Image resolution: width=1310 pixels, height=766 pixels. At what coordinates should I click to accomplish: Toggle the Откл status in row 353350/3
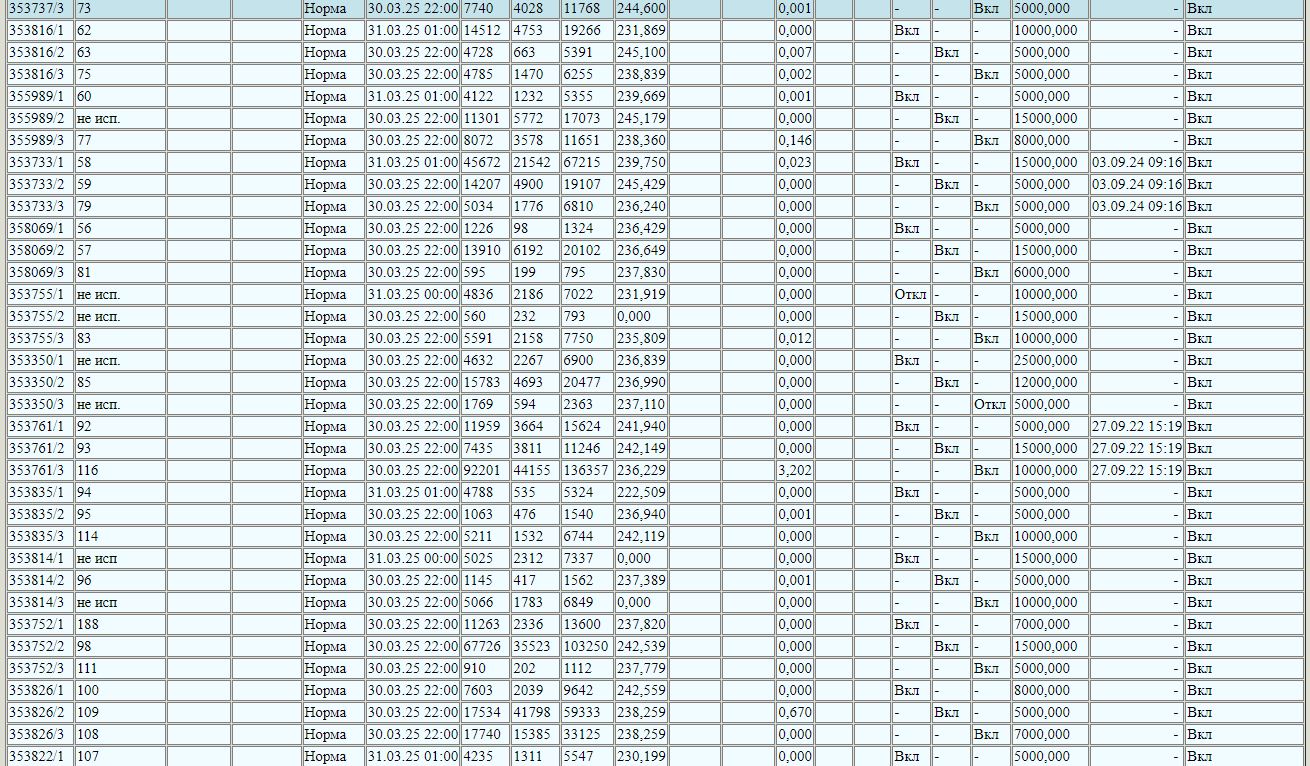pyautogui.click(x=990, y=404)
